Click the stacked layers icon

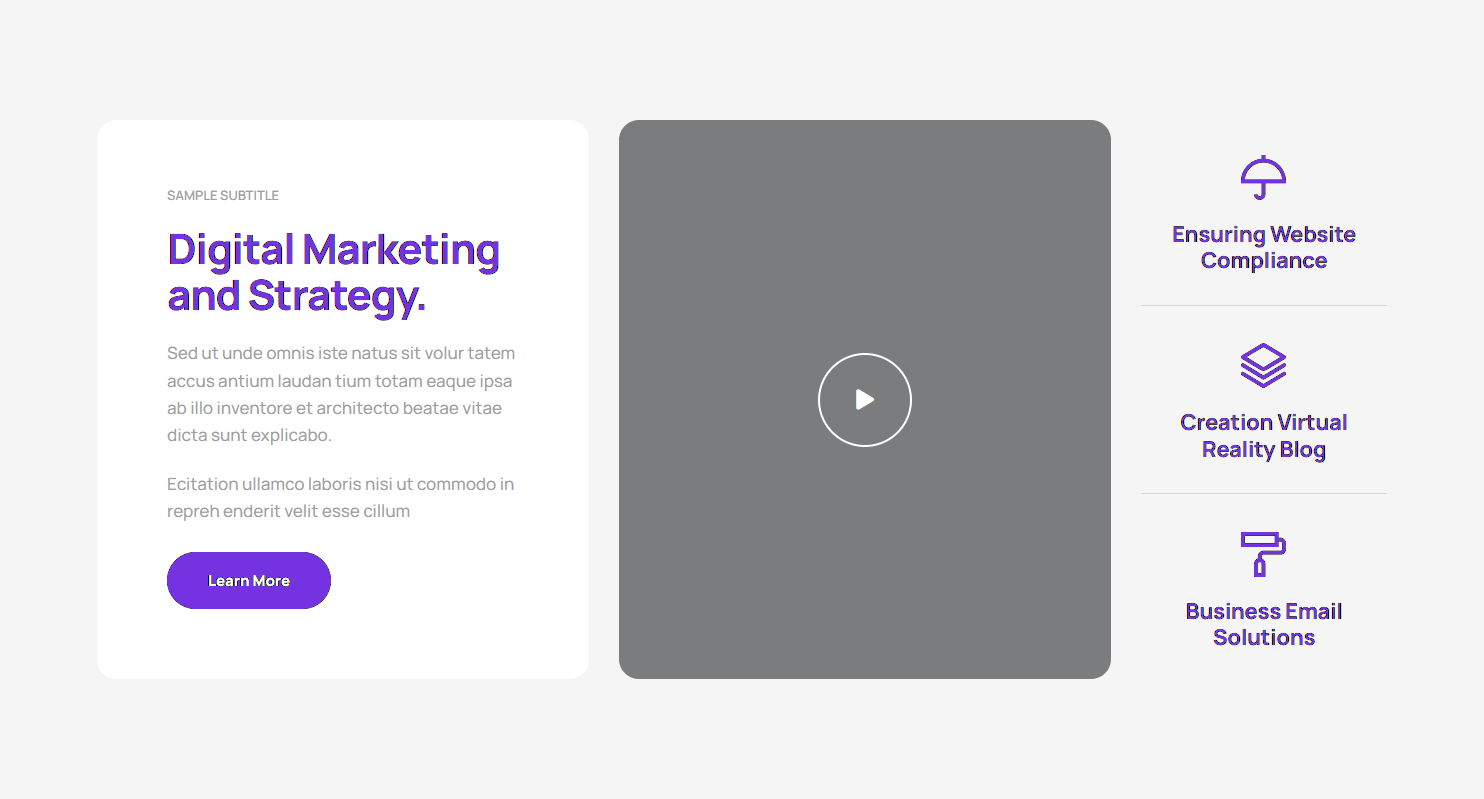[x=1263, y=365]
